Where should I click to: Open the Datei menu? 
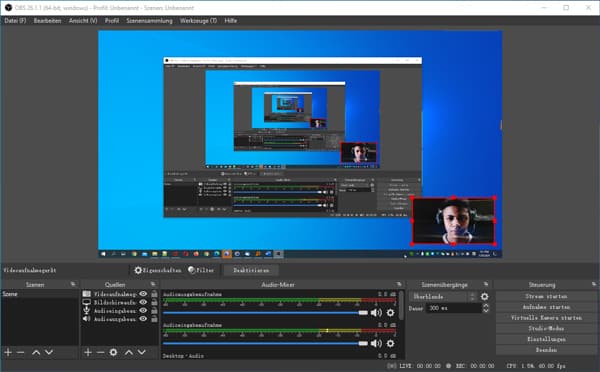[x=15, y=21]
